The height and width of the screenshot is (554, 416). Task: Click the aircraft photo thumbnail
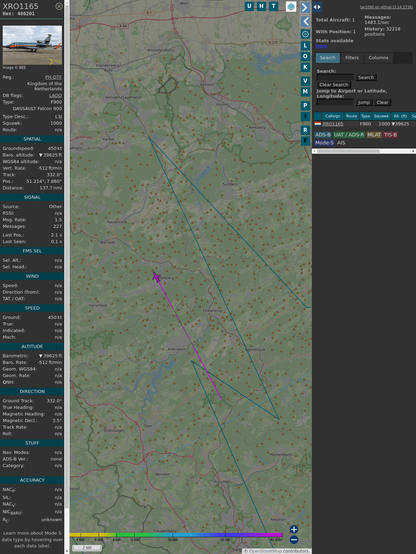point(32,45)
